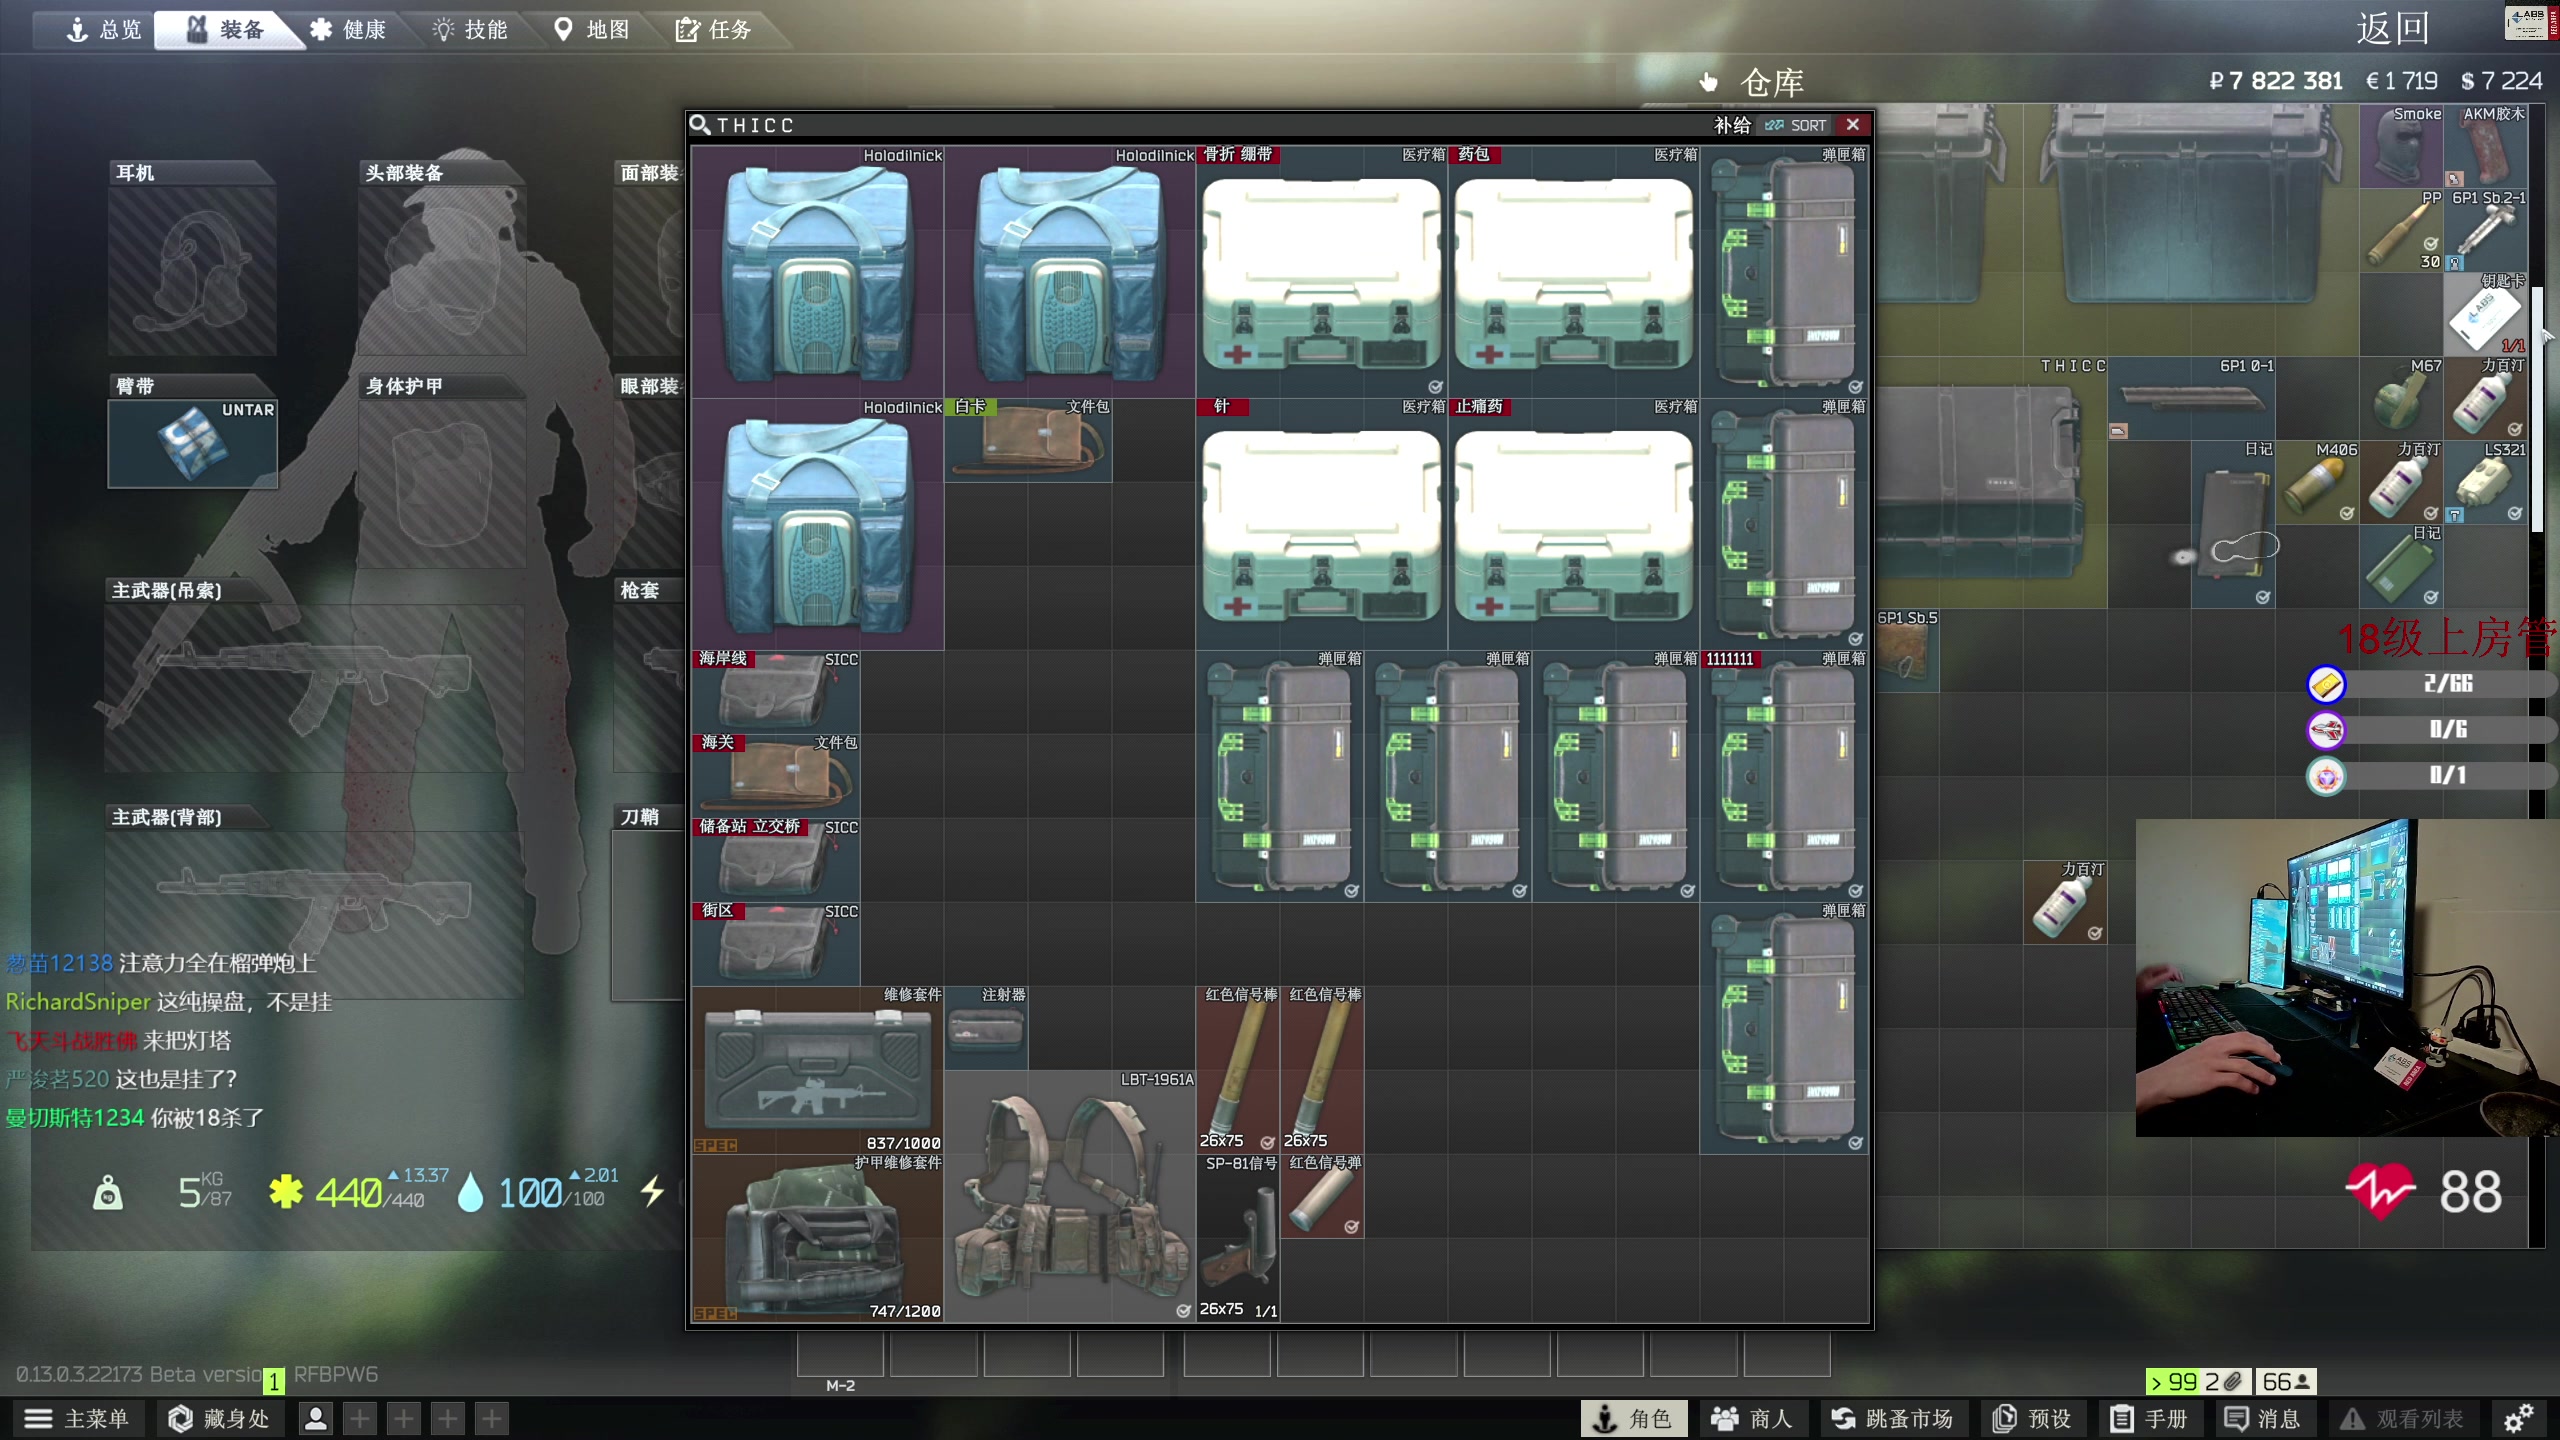Click the 返回 back button
Screen dimensions: 2560x1440
(x=2391, y=28)
